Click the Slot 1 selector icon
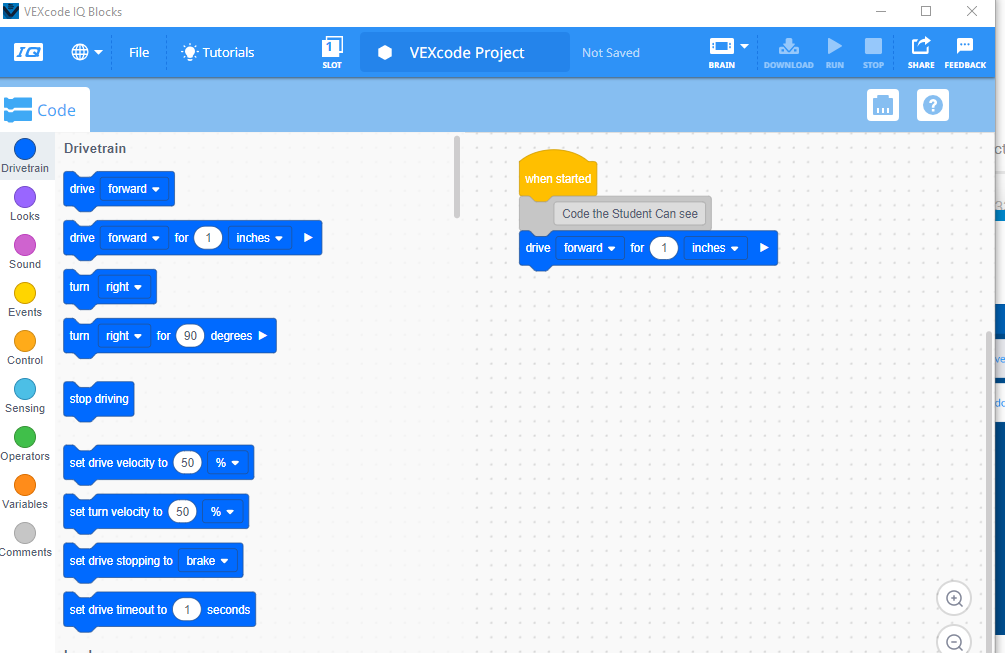The width and height of the screenshot is (1005, 653). pyautogui.click(x=332, y=48)
